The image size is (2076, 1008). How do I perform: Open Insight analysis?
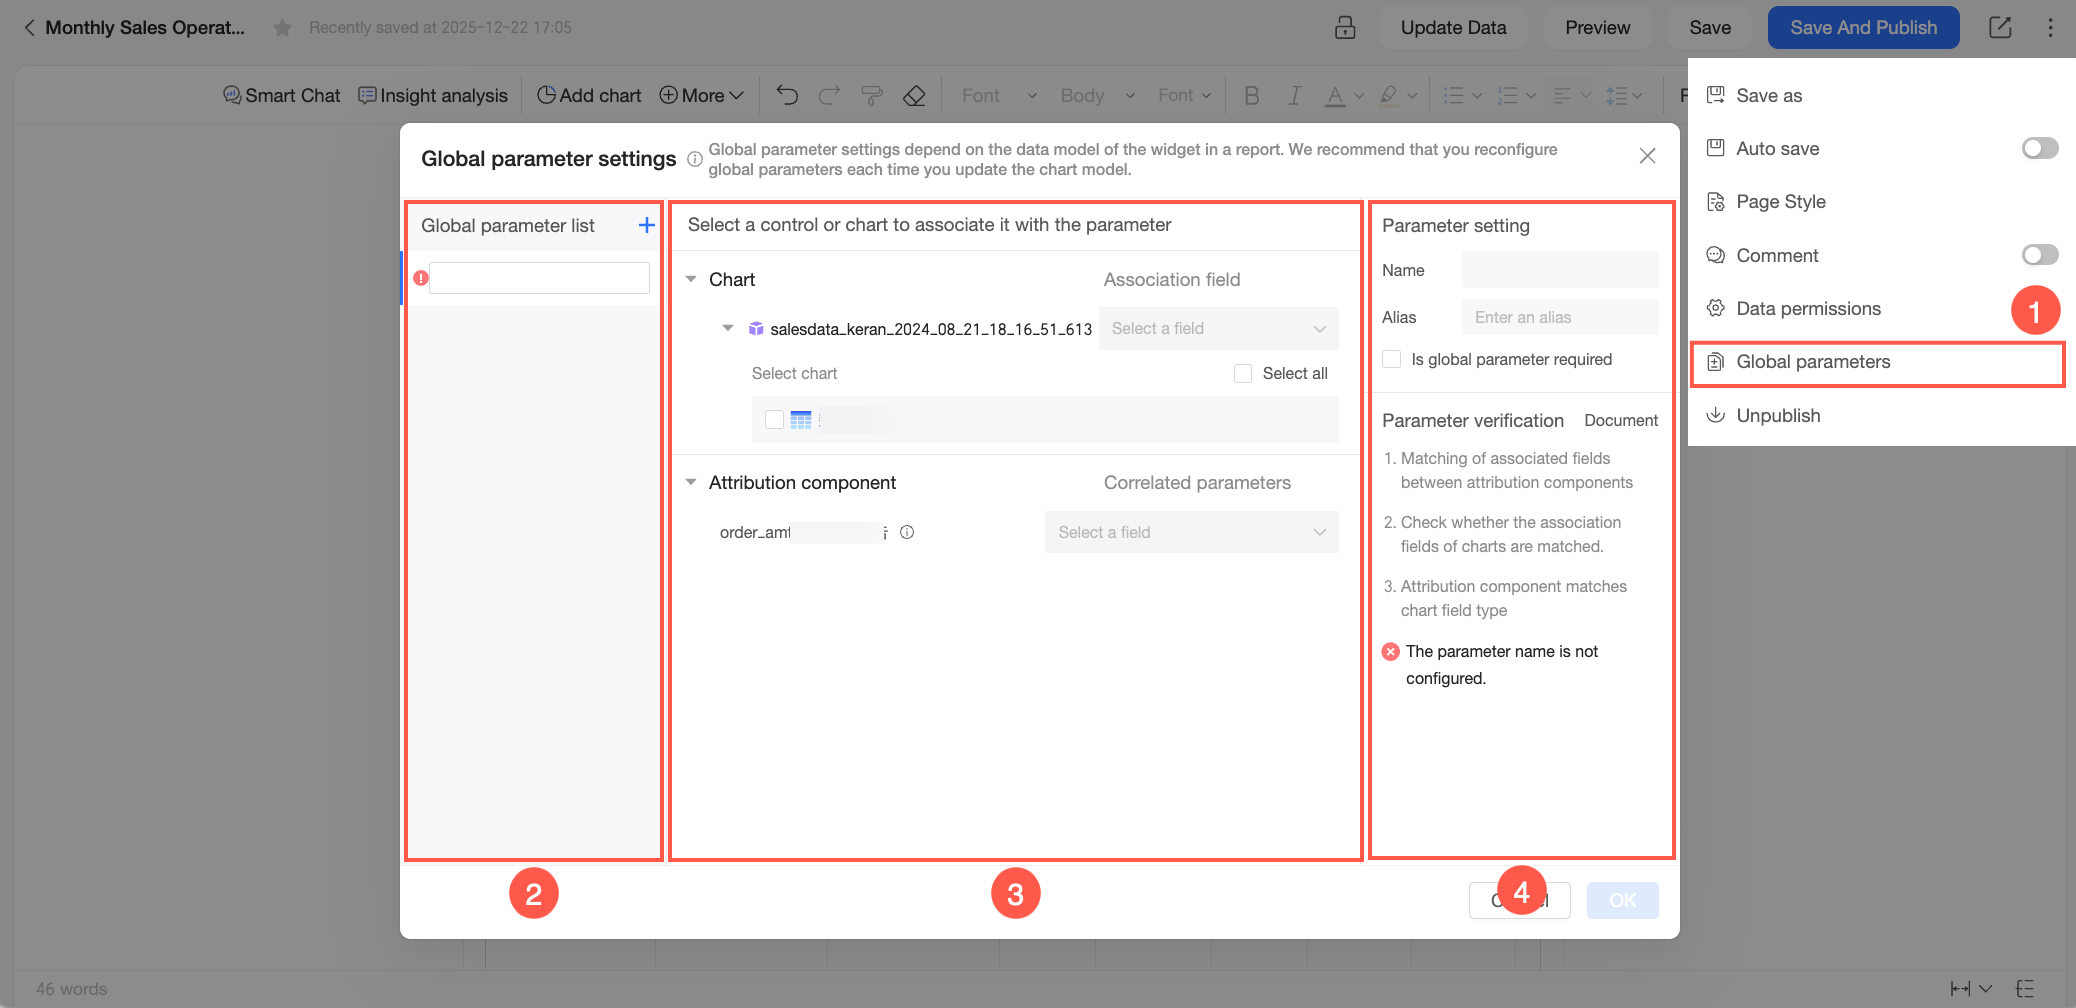click(x=433, y=95)
